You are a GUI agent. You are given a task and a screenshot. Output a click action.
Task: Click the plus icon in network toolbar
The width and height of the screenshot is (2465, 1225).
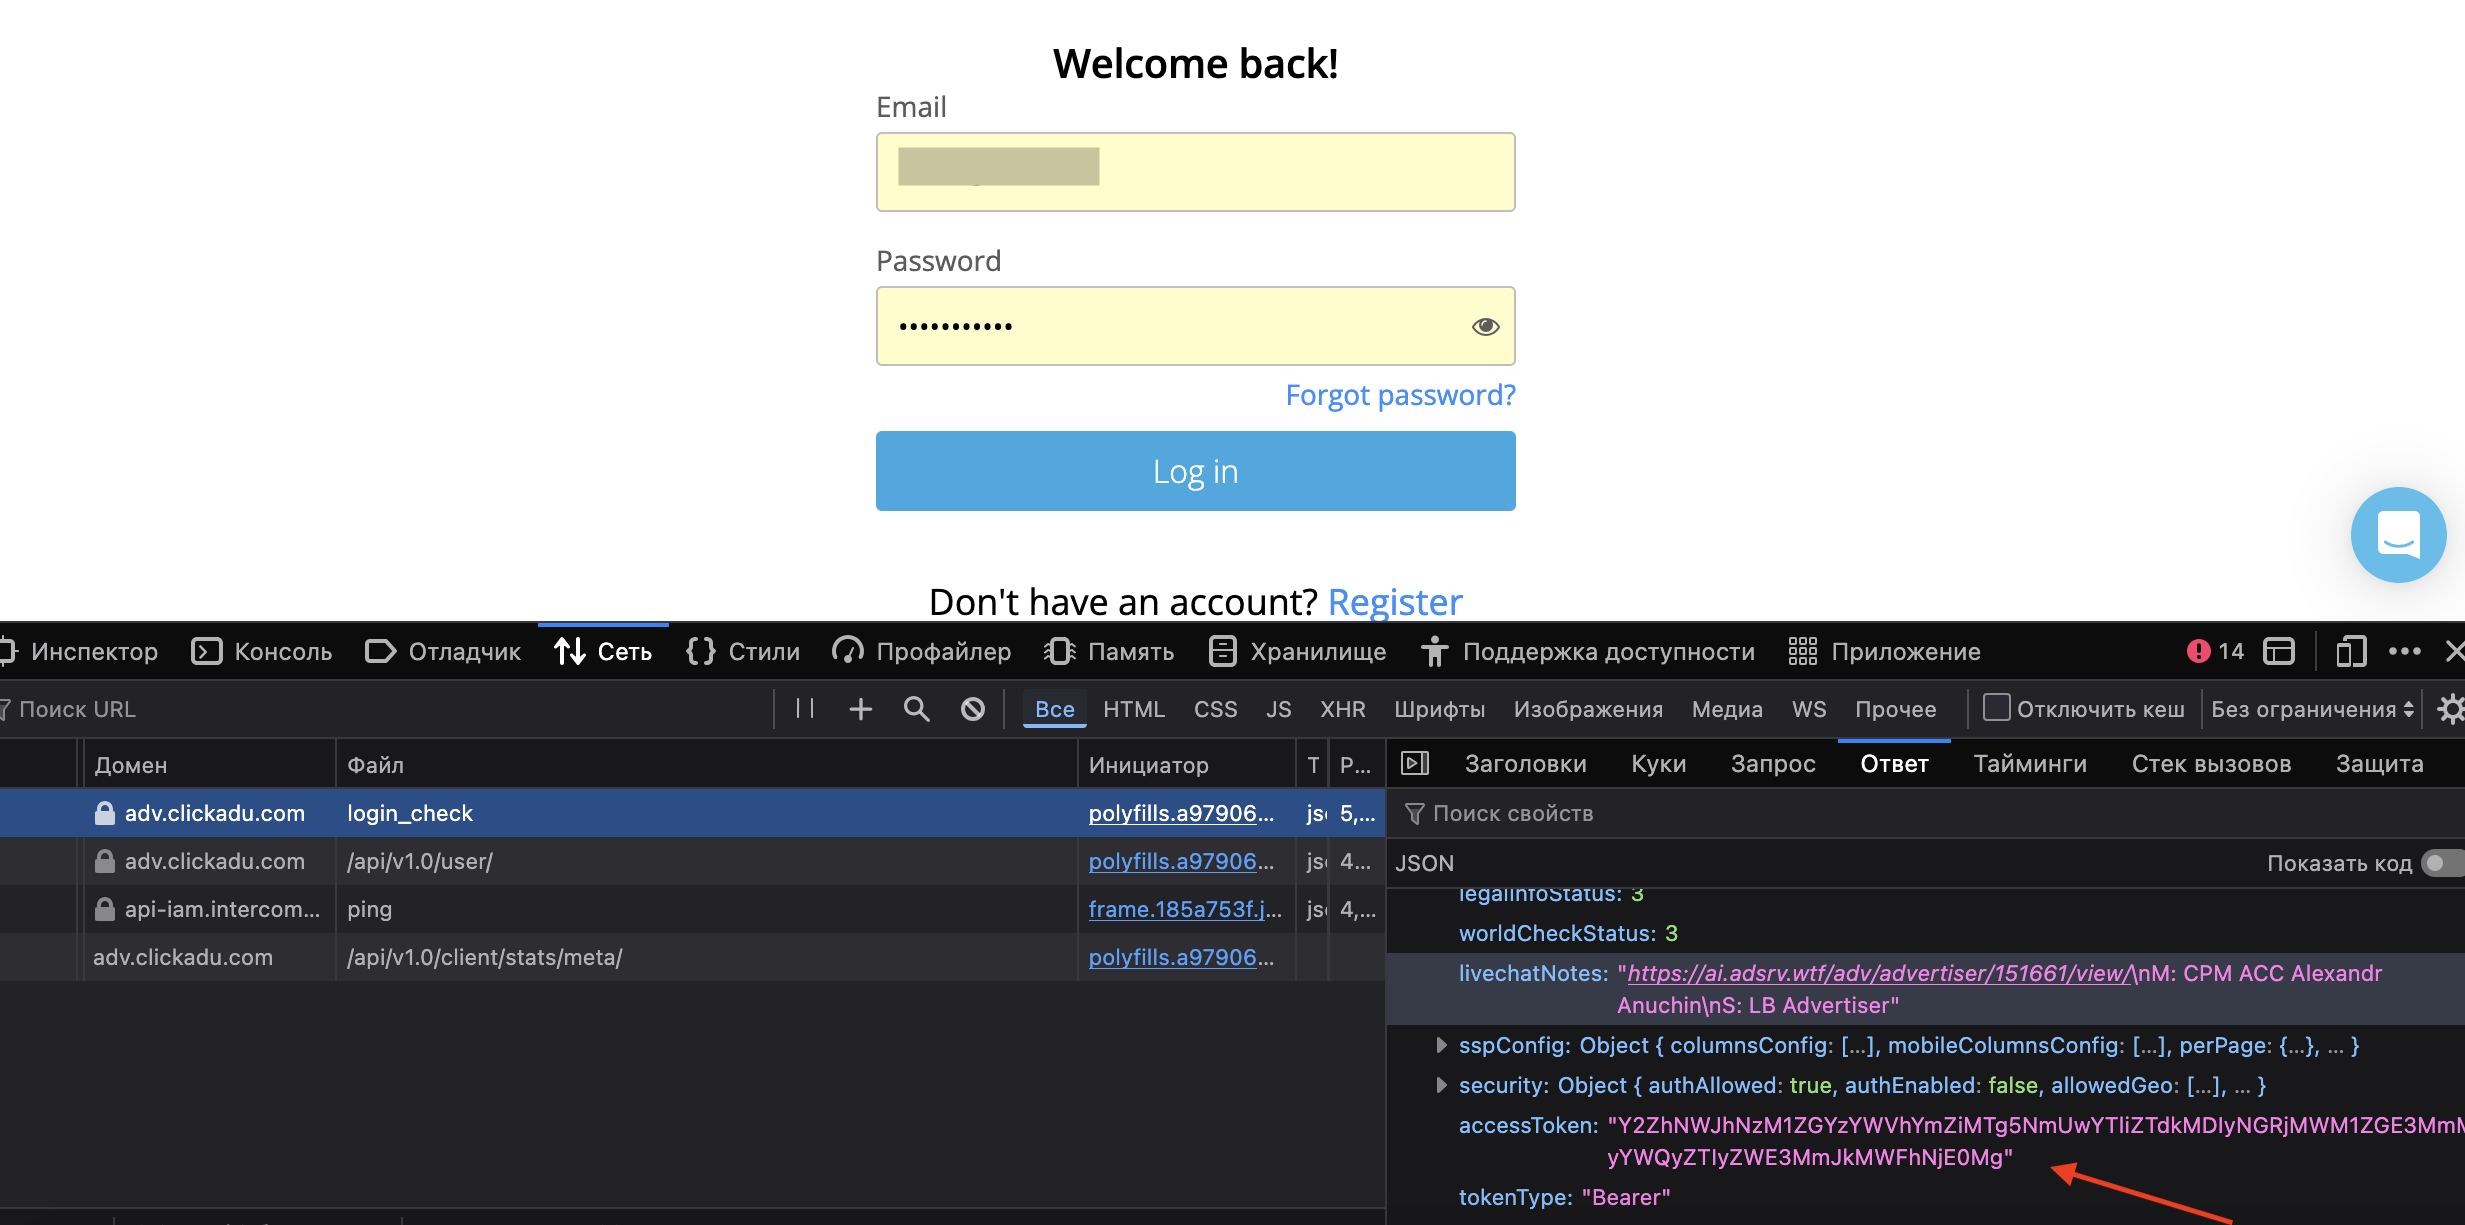click(x=861, y=709)
